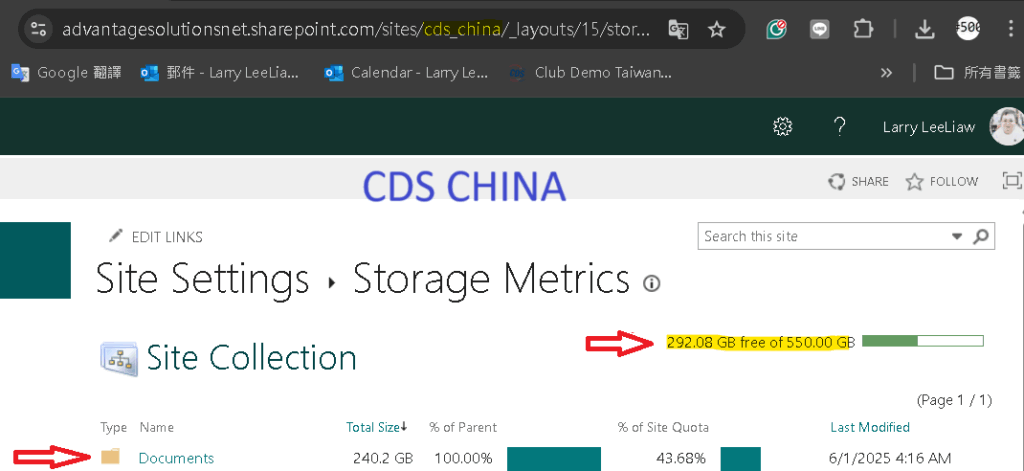Open the Calendar - Larry bookmark
The width and height of the screenshot is (1024, 471).
tap(407, 73)
